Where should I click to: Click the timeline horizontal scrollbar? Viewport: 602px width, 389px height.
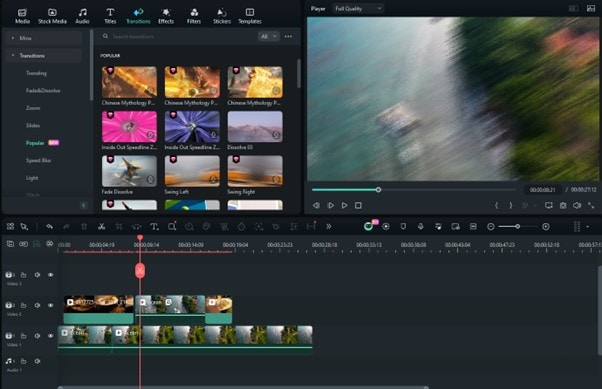point(243,387)
